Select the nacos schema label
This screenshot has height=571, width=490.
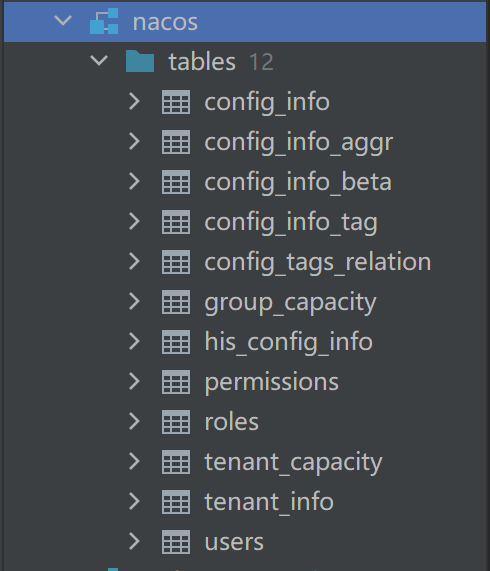[165, 22]
